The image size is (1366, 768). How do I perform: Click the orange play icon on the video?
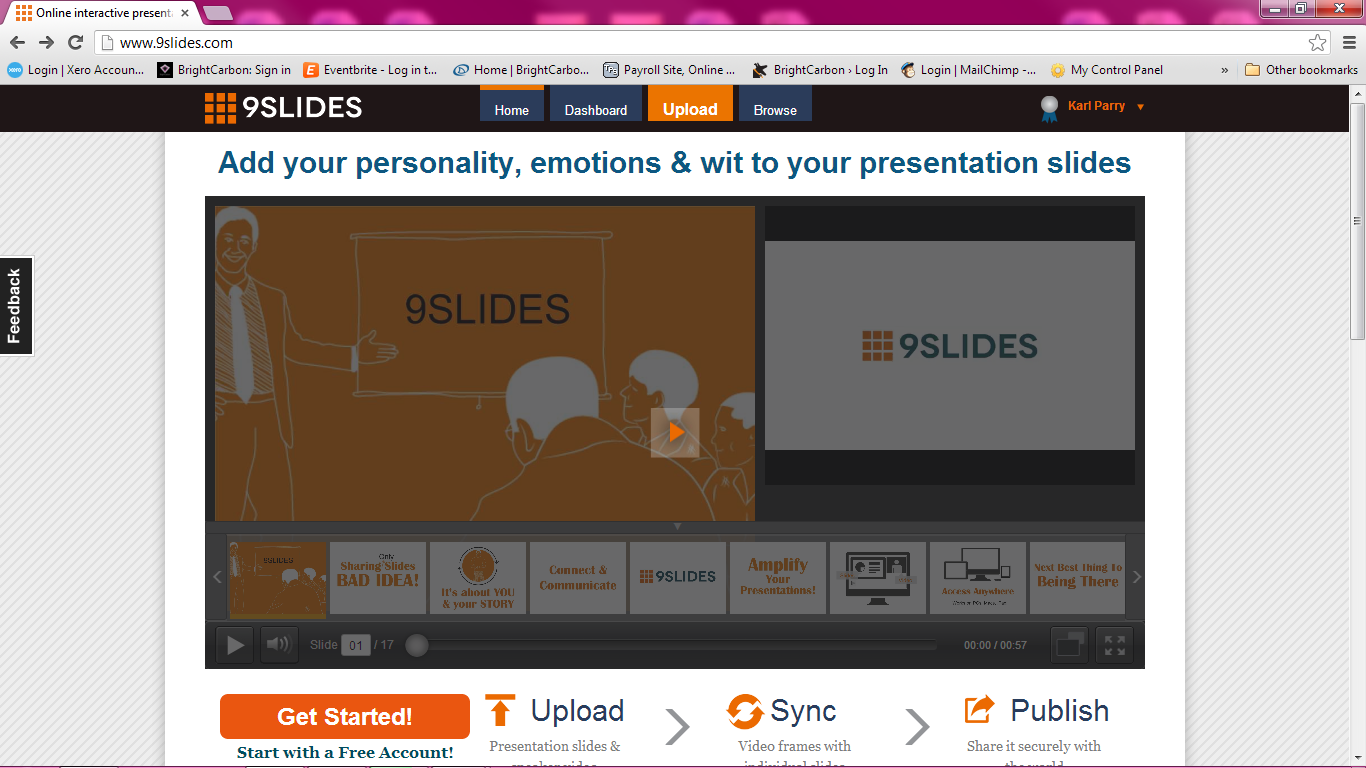tap(674, 432)
